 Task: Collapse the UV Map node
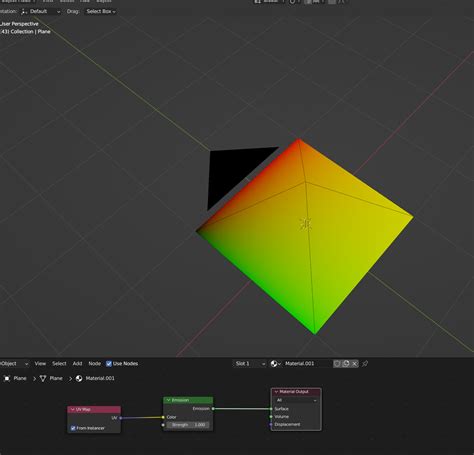(73, 409)
